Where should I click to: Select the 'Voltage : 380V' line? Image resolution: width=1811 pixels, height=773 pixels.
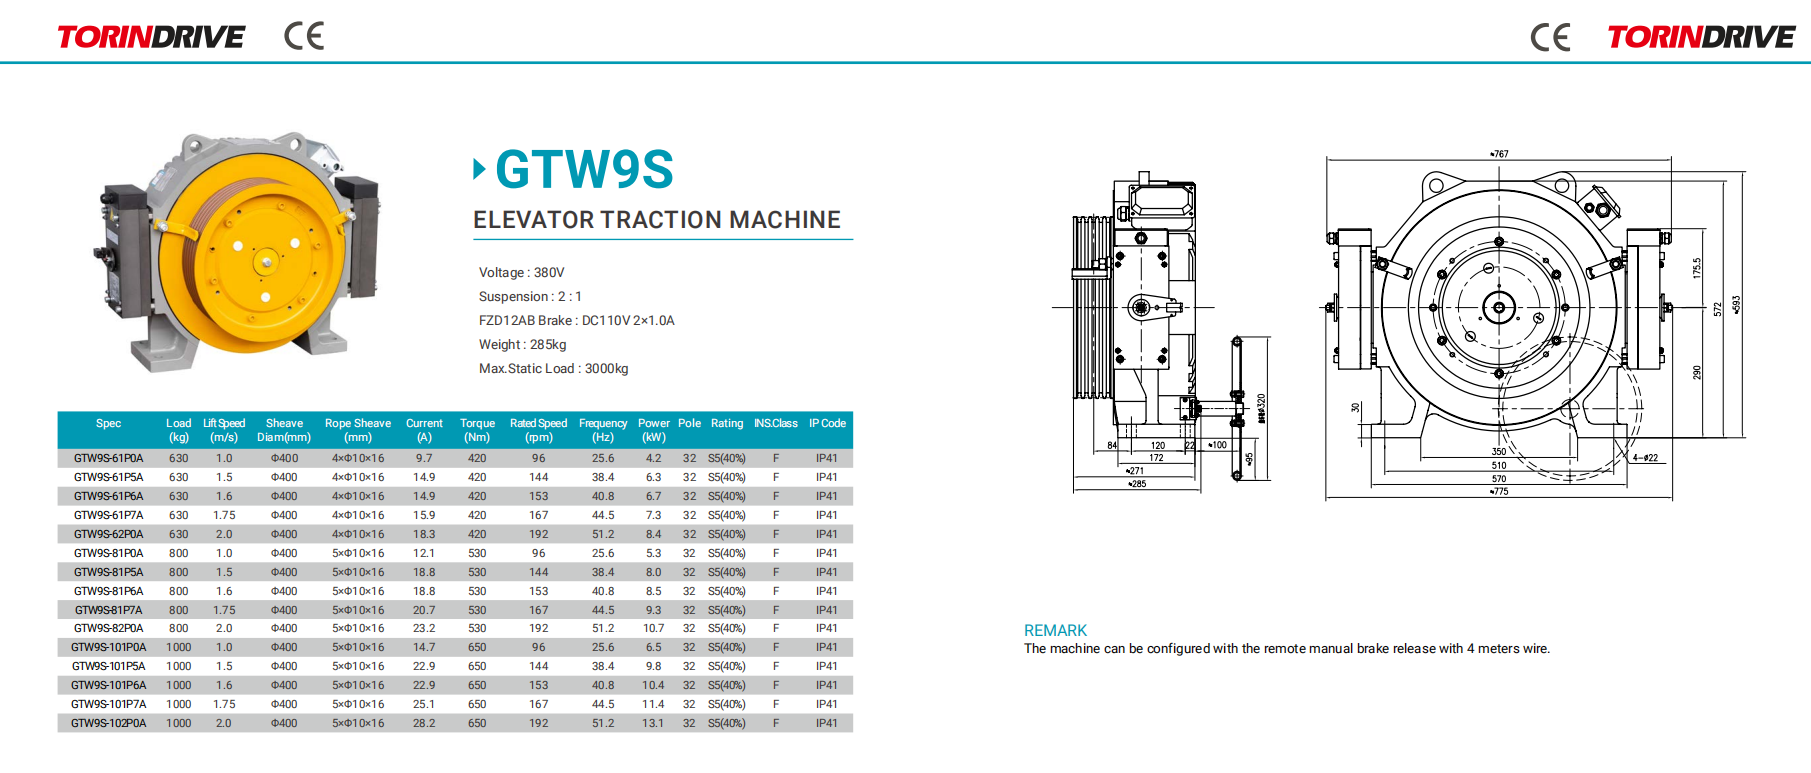(521, 272)
